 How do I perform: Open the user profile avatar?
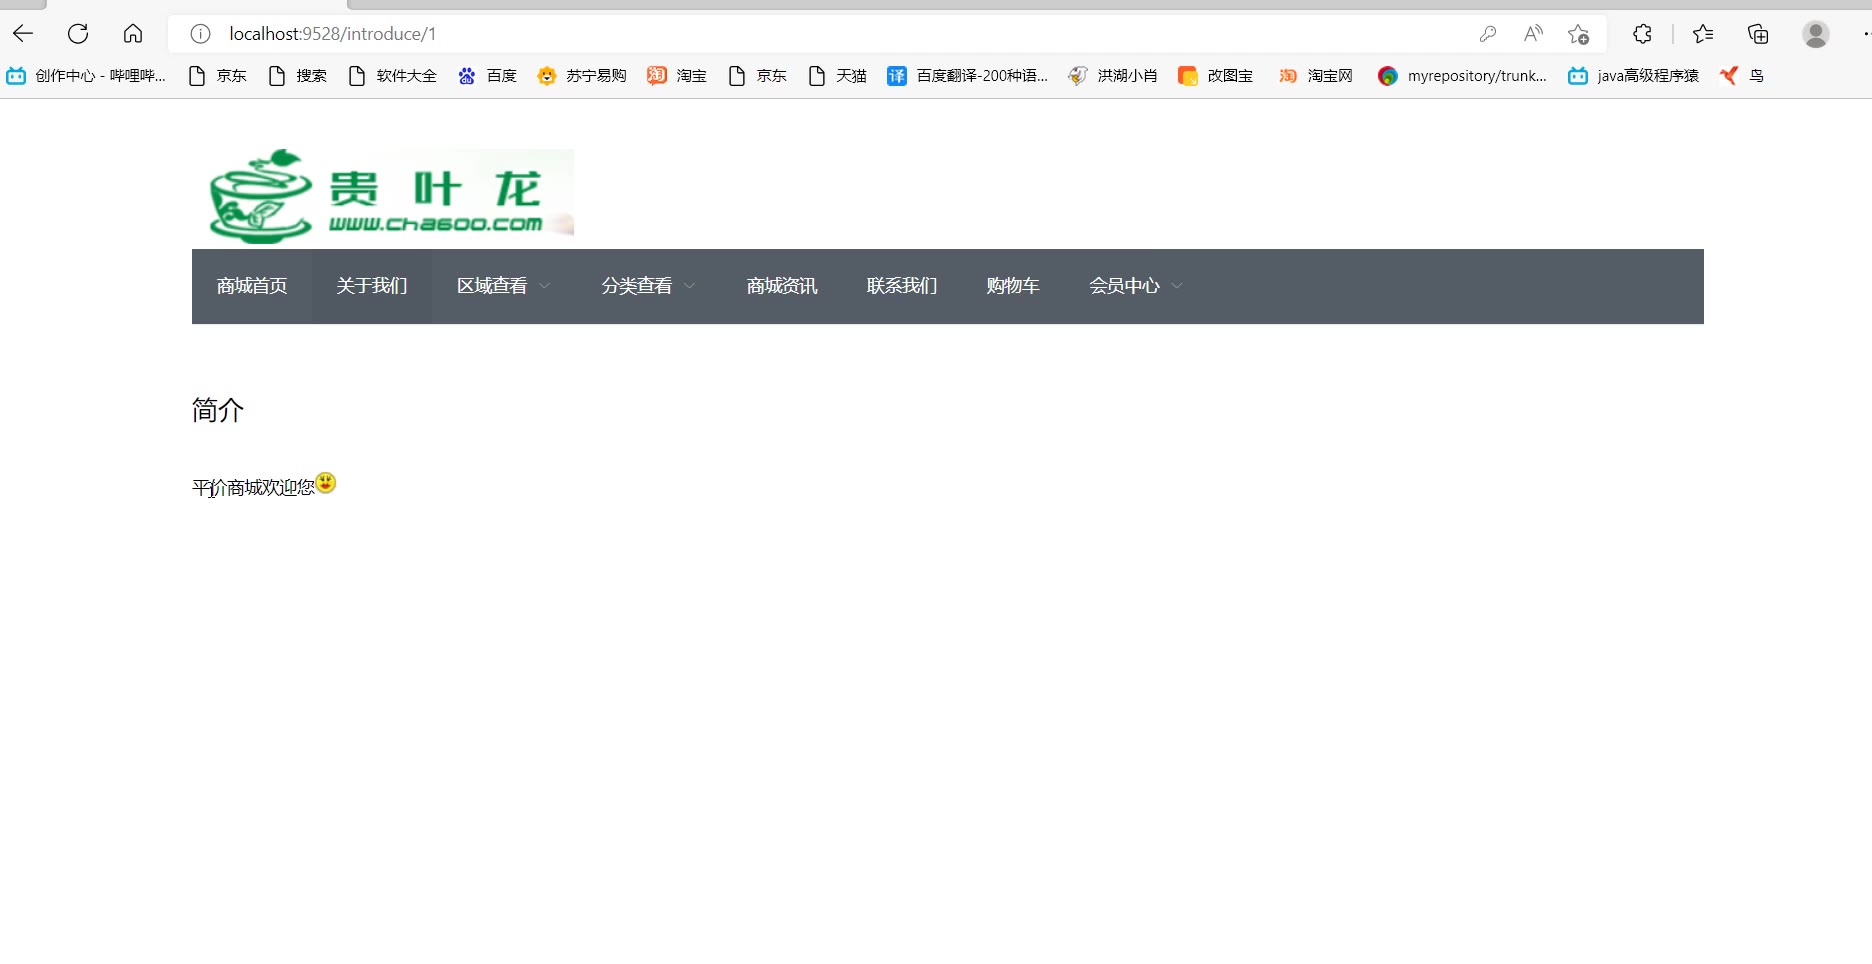[x=1816, y=34]
